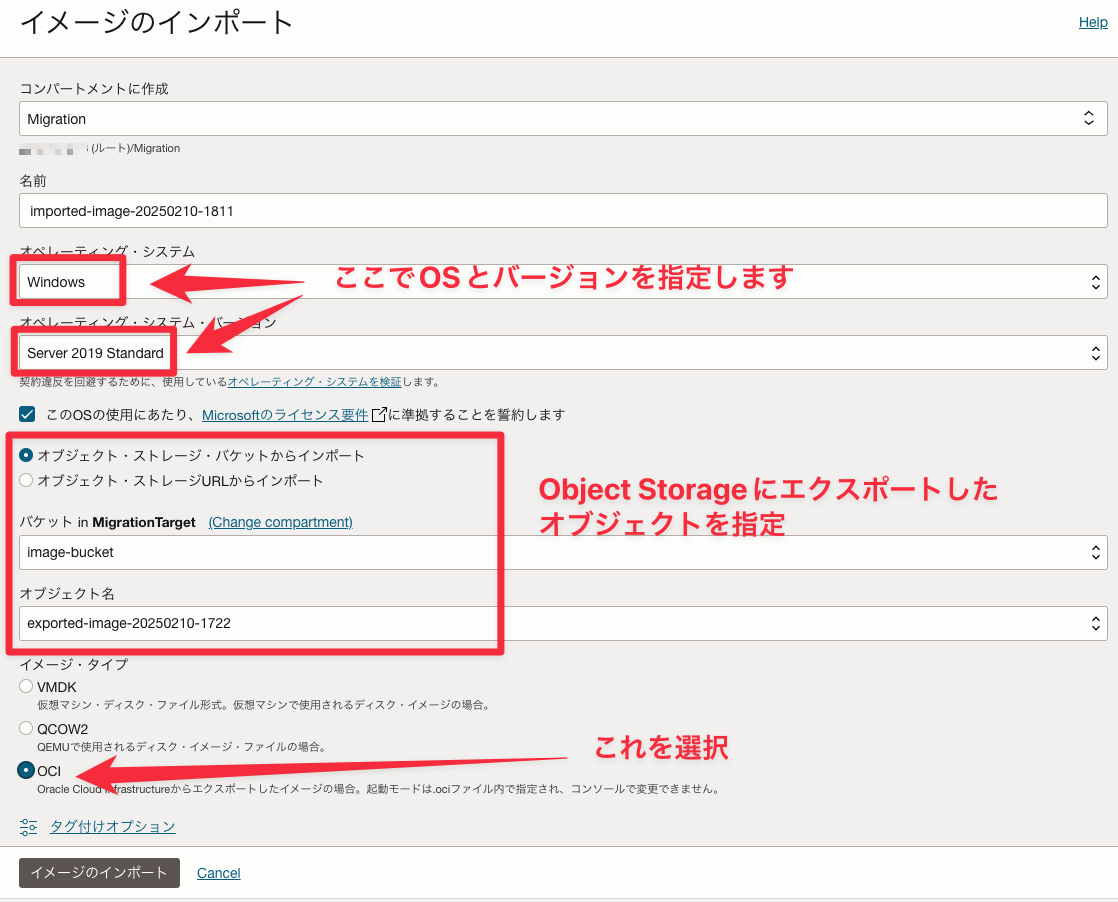Toggle the Microsoft license compliance checkbox
The width and height of the screenshot is (1118, 902).
click(x=27, y=414)
